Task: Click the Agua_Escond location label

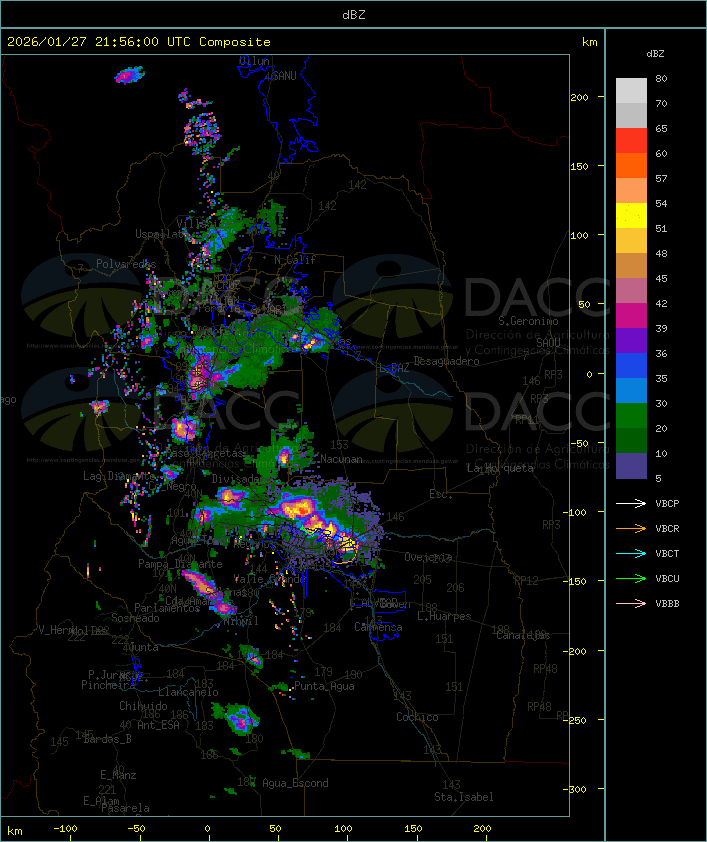Action: click(x=294, y=783)
